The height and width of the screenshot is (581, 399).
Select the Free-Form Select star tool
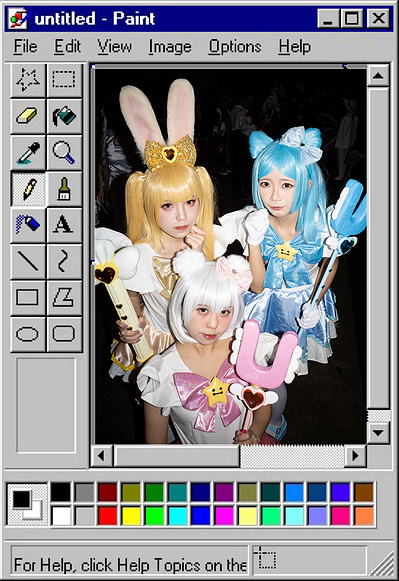point(28,80)
